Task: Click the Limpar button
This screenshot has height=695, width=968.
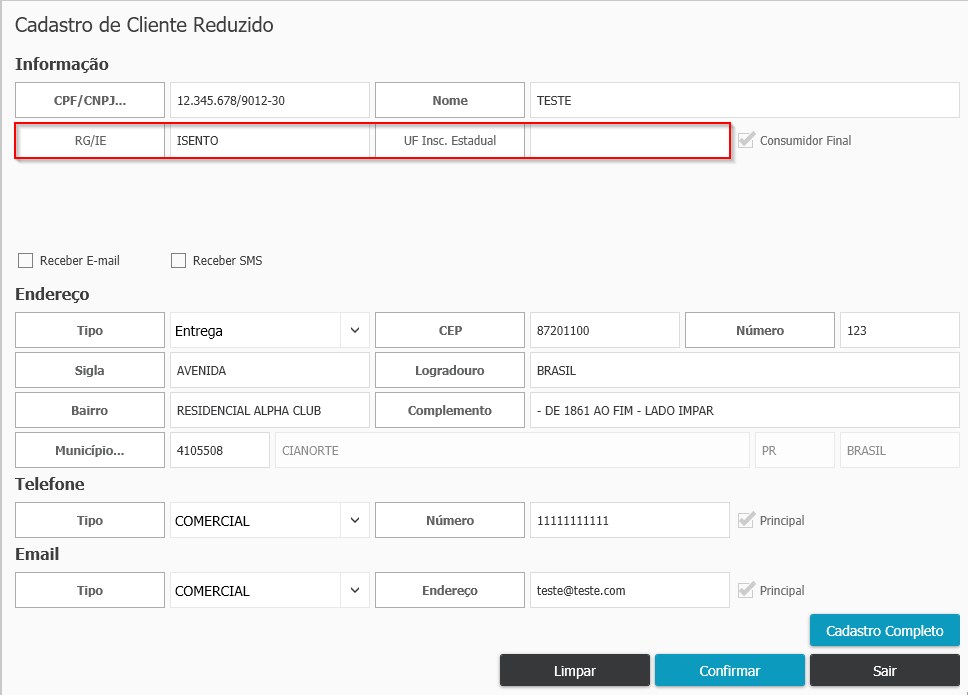Action: point(574,671)
